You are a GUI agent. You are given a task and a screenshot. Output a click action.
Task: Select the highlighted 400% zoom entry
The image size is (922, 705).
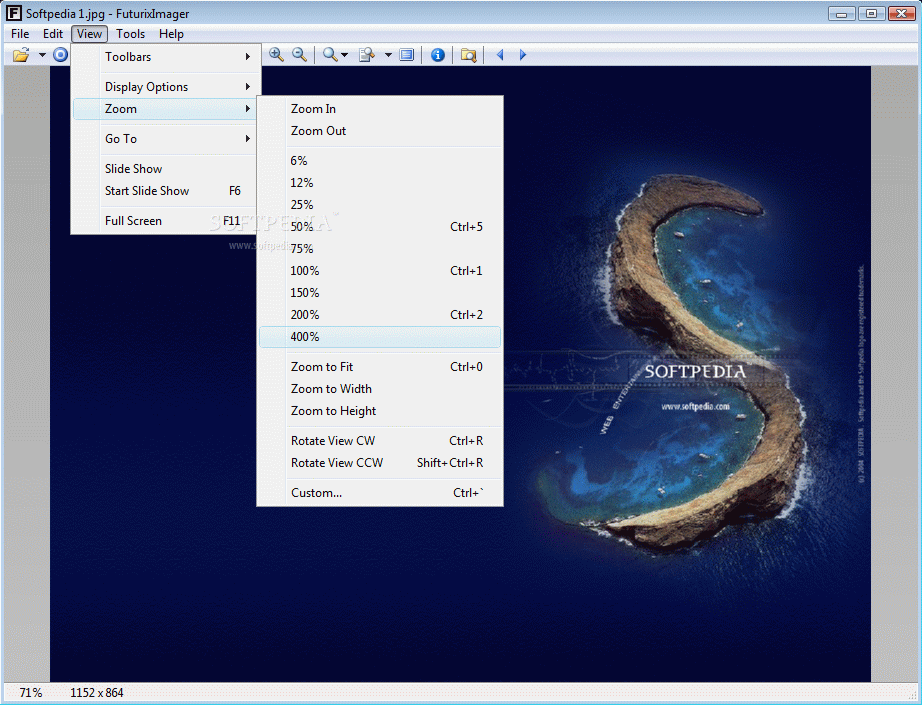point(380,337)
